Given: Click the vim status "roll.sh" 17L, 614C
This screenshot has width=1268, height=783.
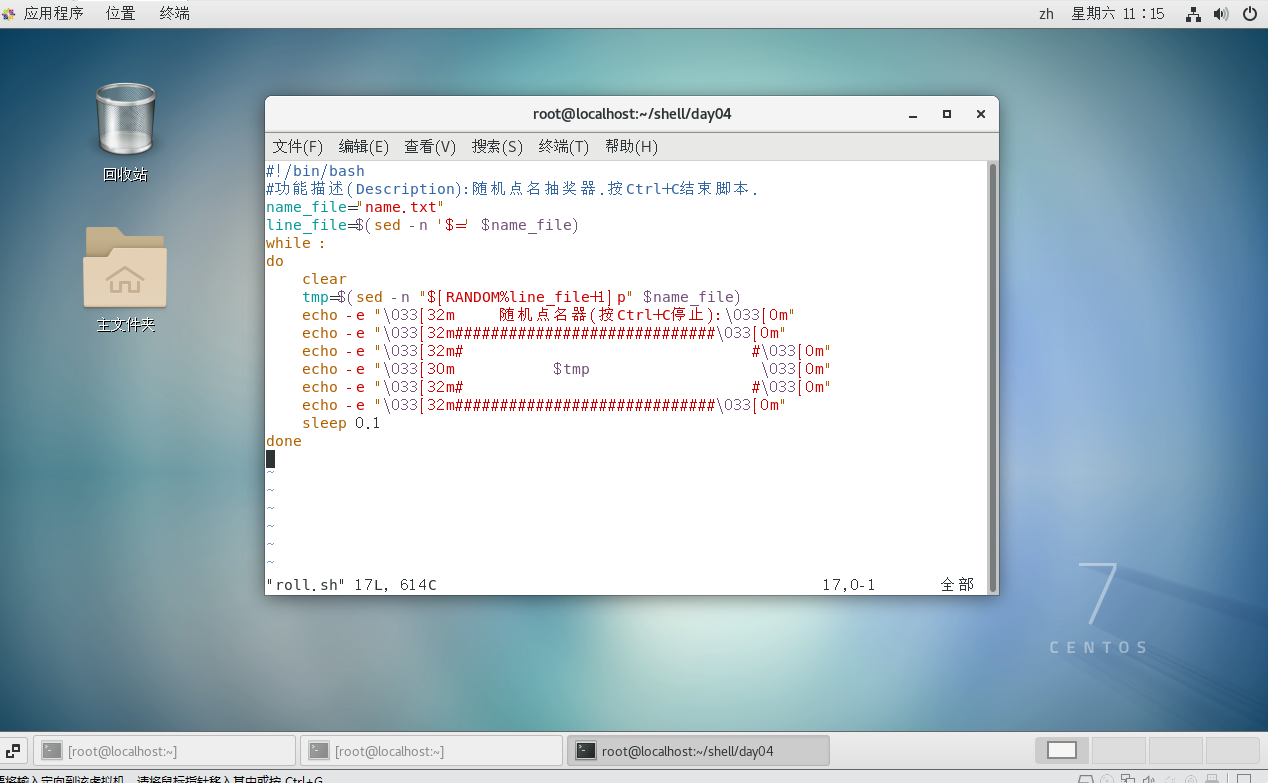Looking at the screenshot, I should [351, 584].
